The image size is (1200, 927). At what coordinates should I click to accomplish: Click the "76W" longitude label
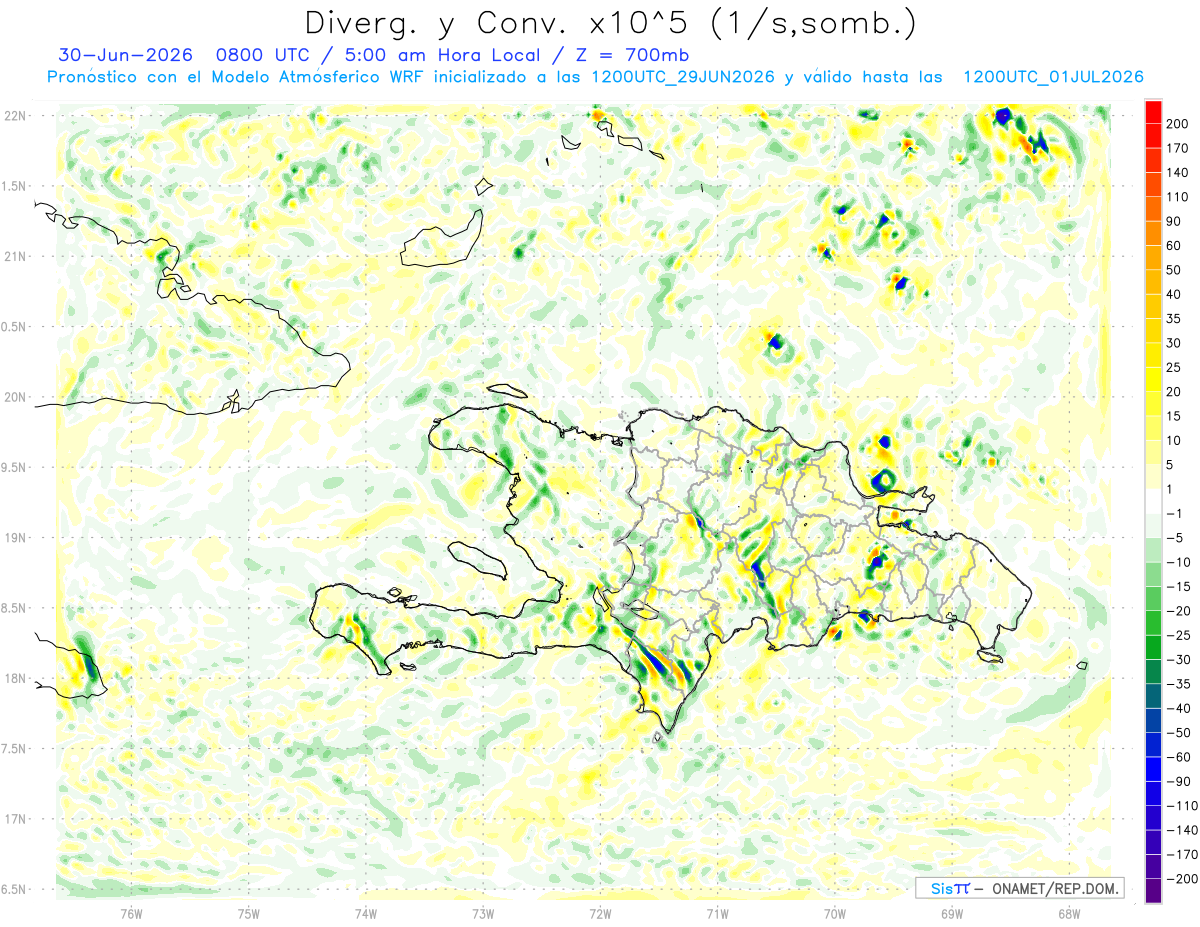131,914
